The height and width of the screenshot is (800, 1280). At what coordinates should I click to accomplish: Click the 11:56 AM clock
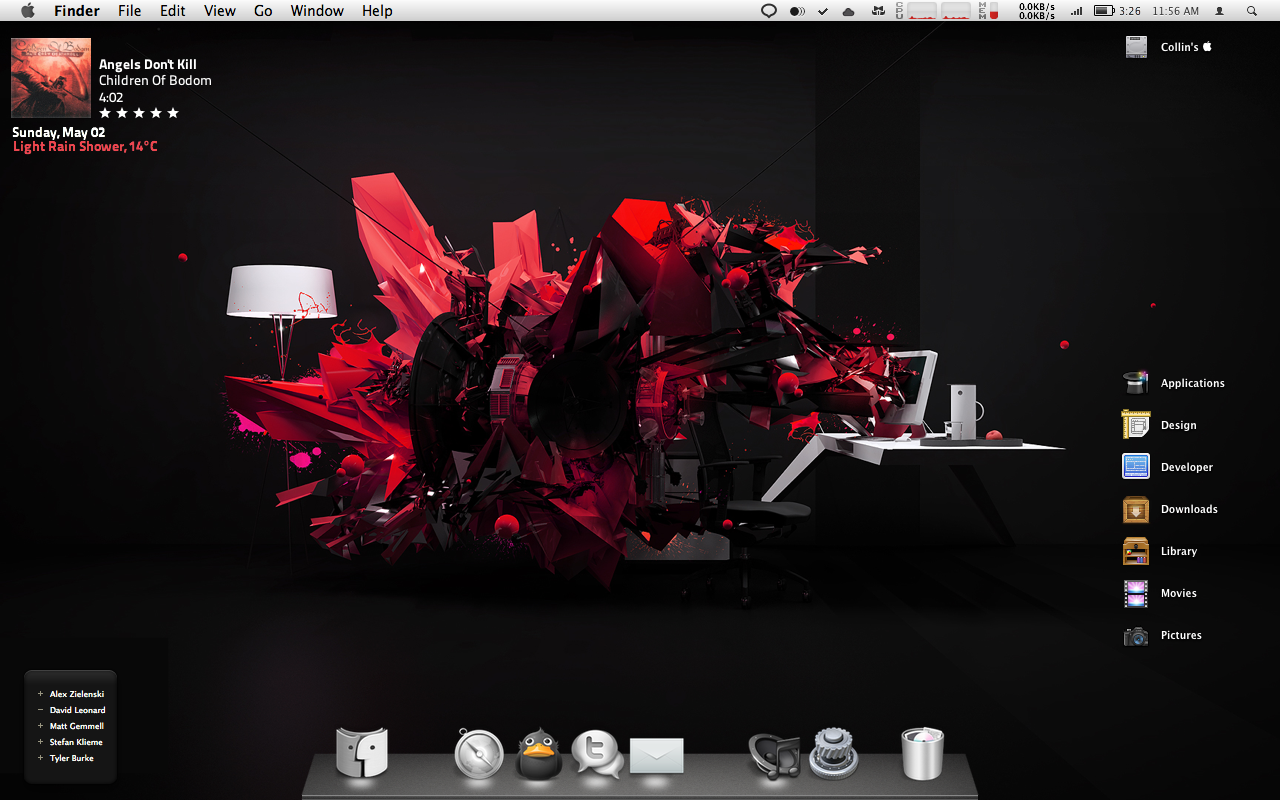tap(1176, 11)
